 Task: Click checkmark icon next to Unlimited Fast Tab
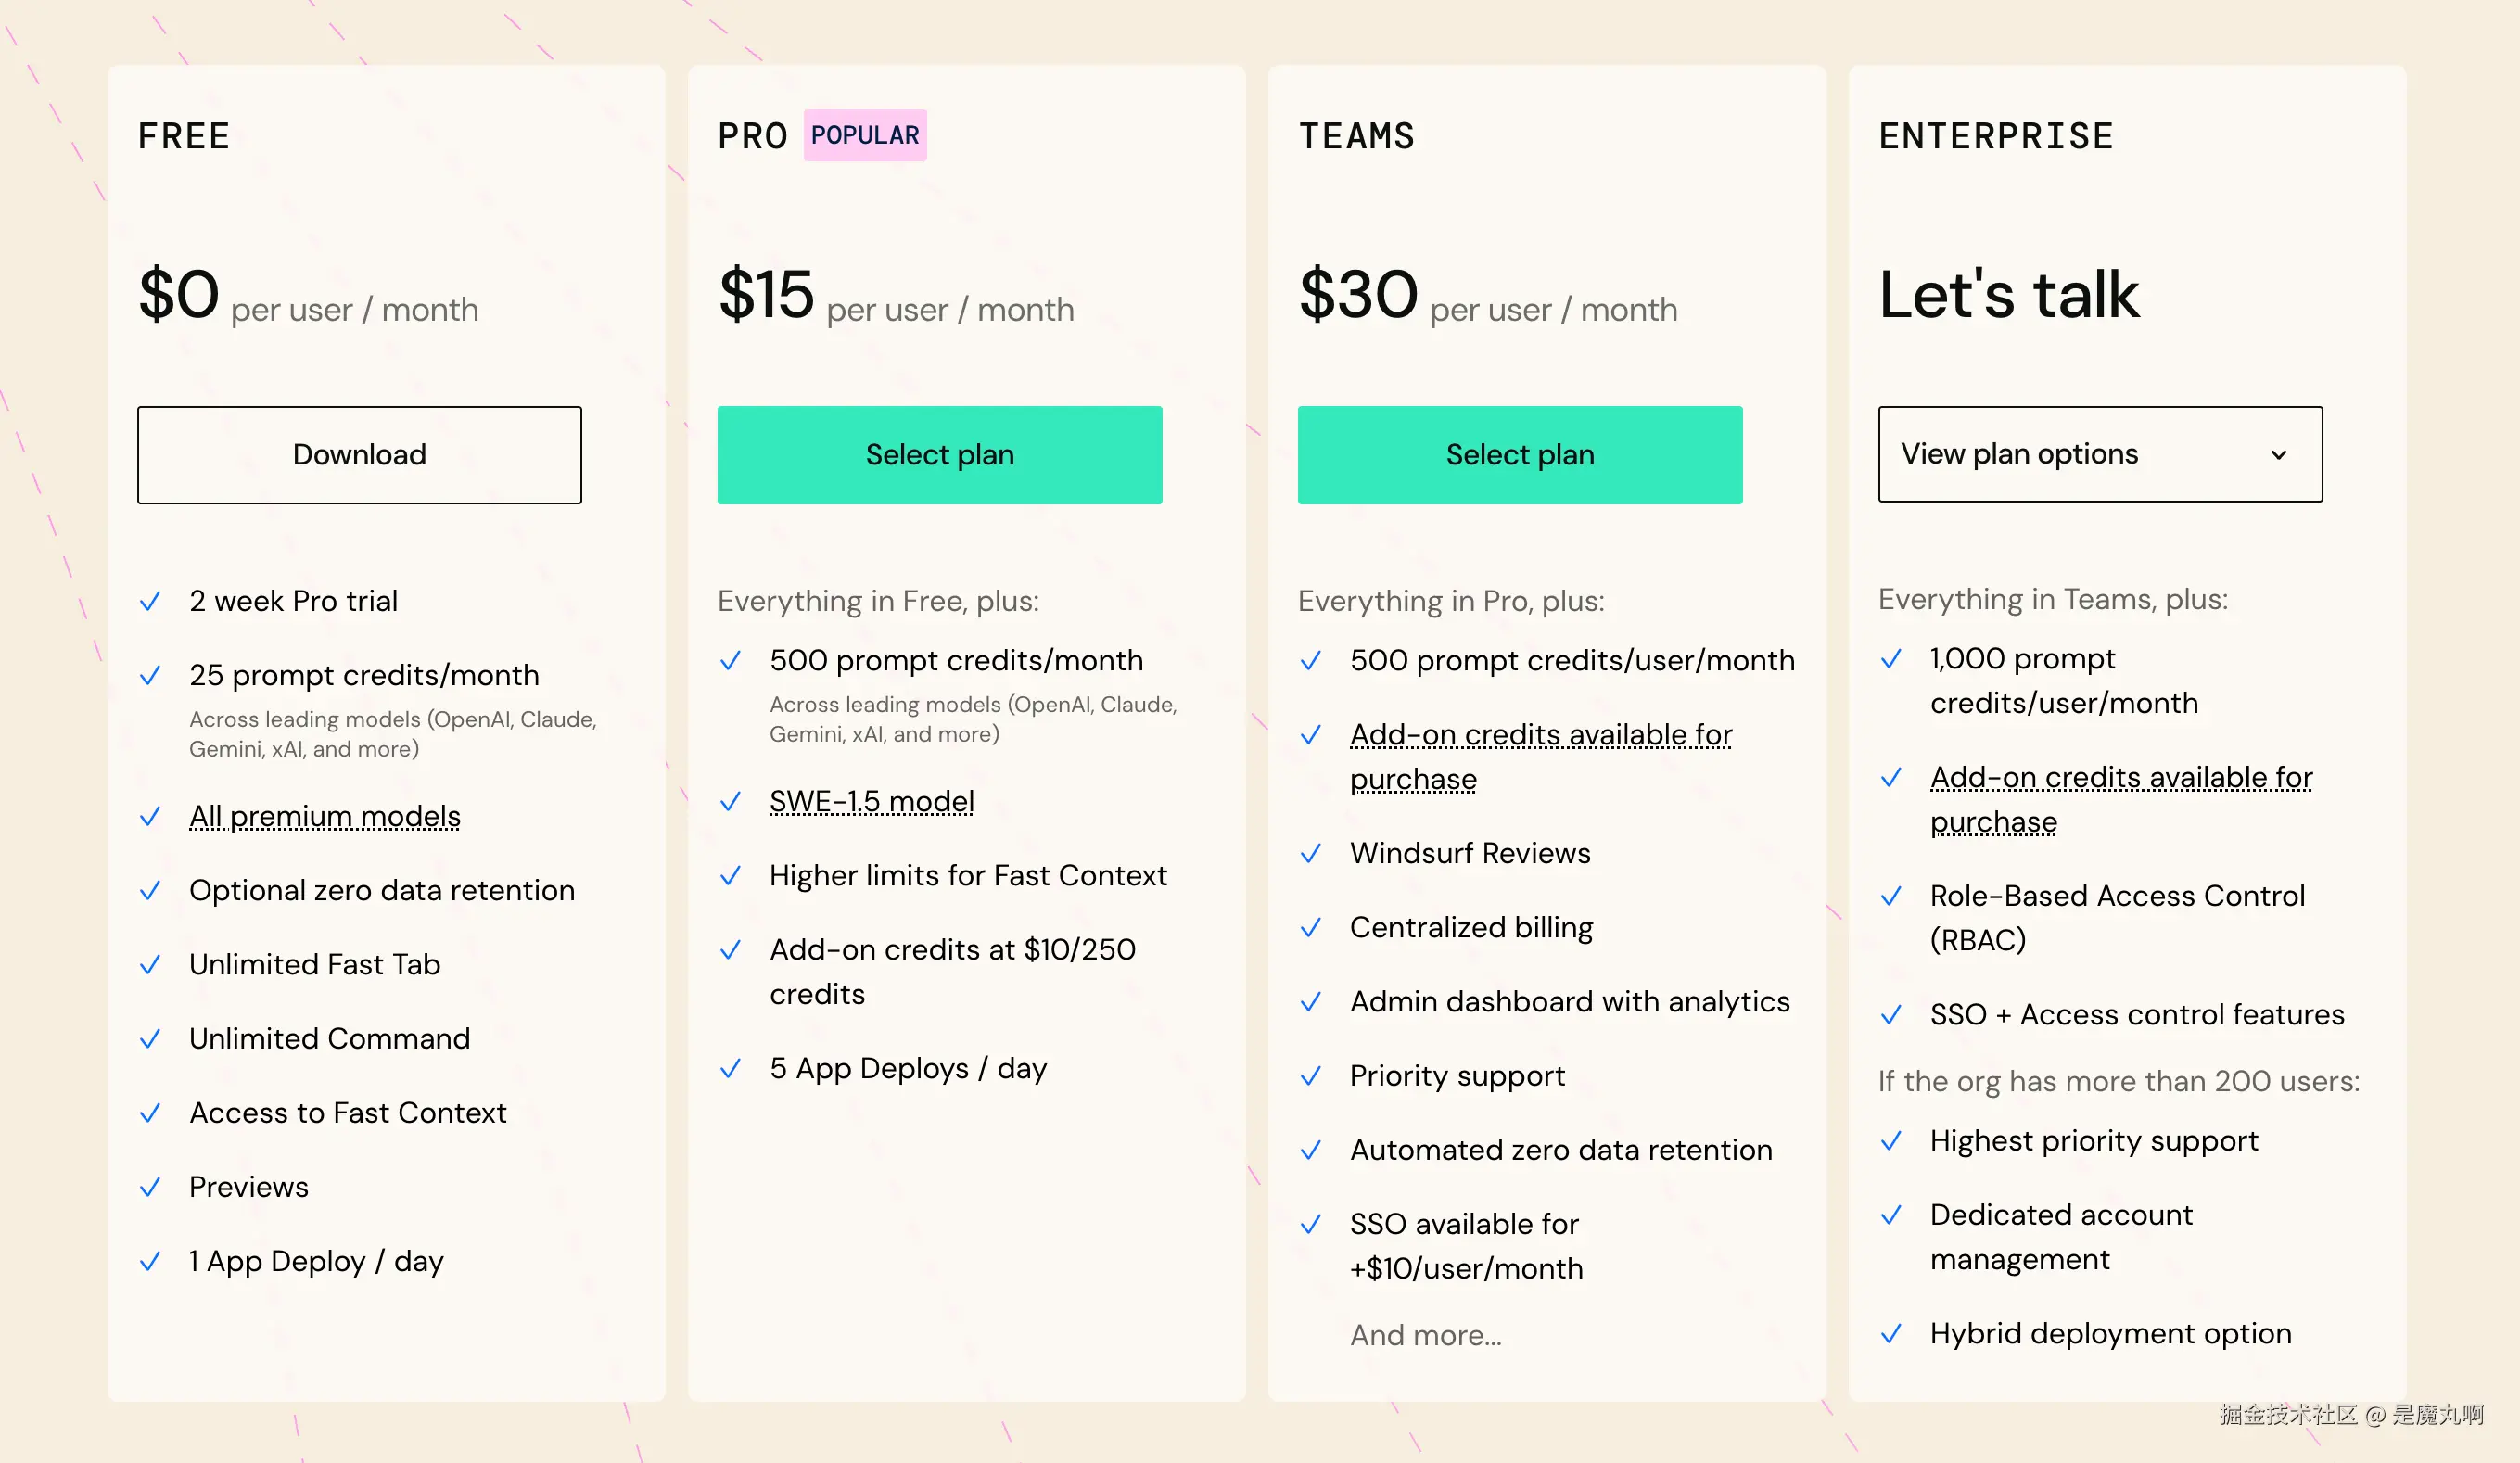tap(150, 964)
